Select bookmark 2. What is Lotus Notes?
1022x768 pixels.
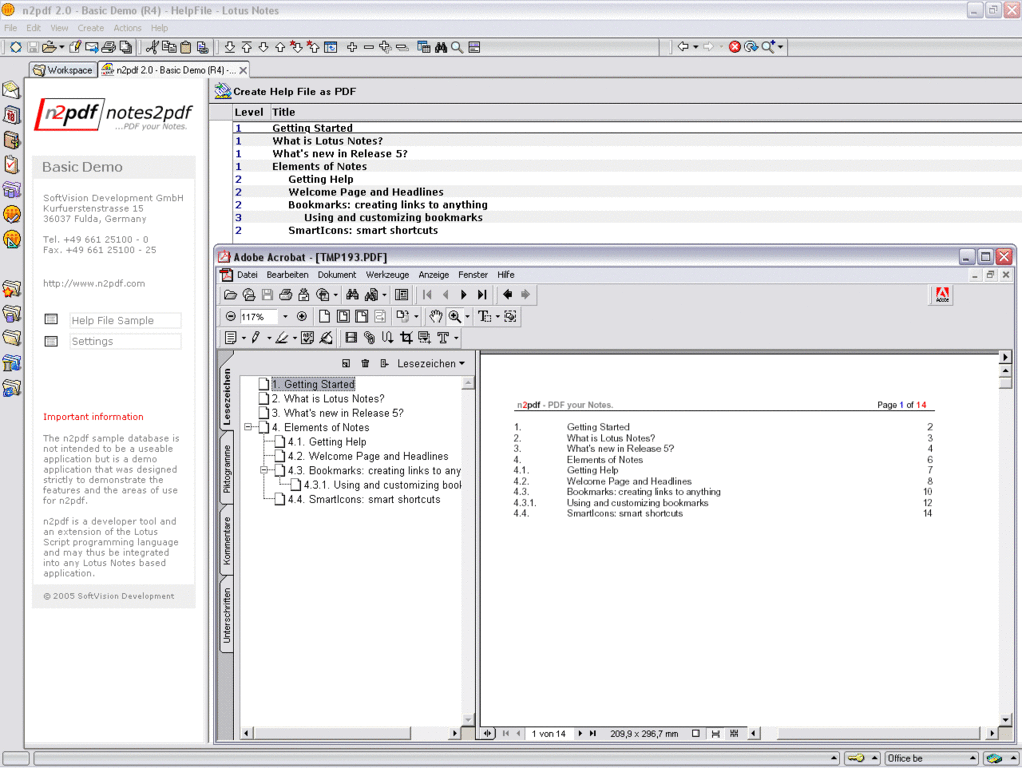[x=328, y=399]
